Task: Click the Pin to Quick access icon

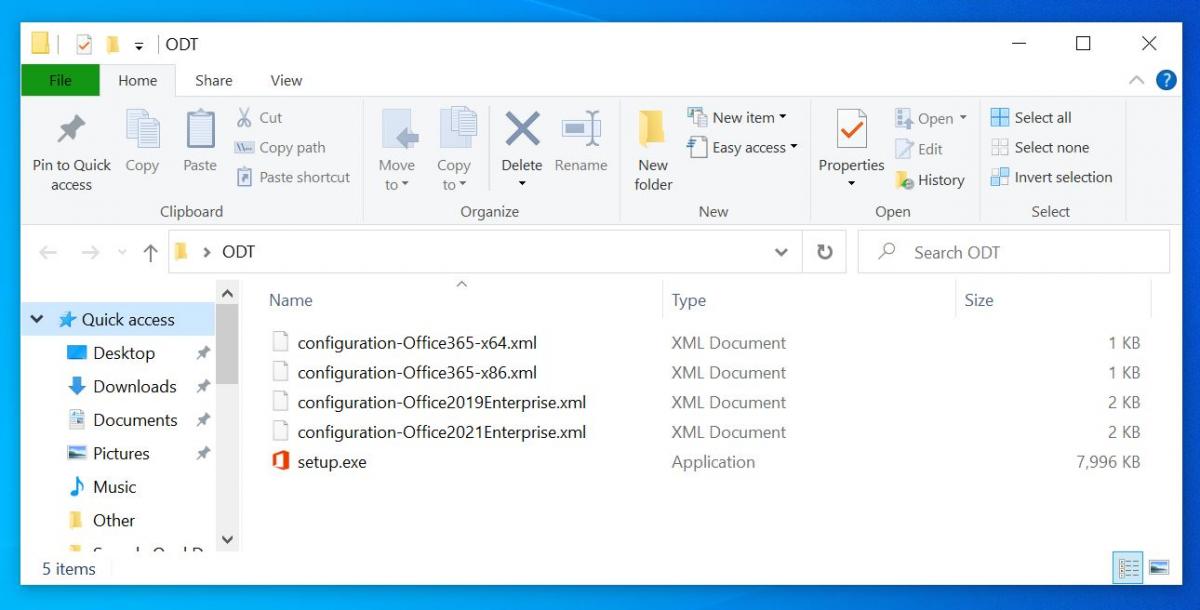Action: [71, 130]
